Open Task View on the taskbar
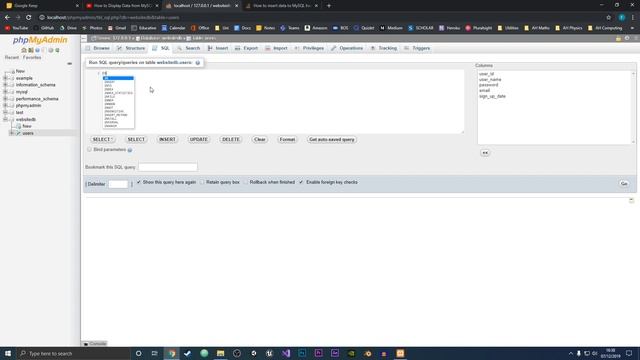This screenshot has width=640, height=360. 155,353
